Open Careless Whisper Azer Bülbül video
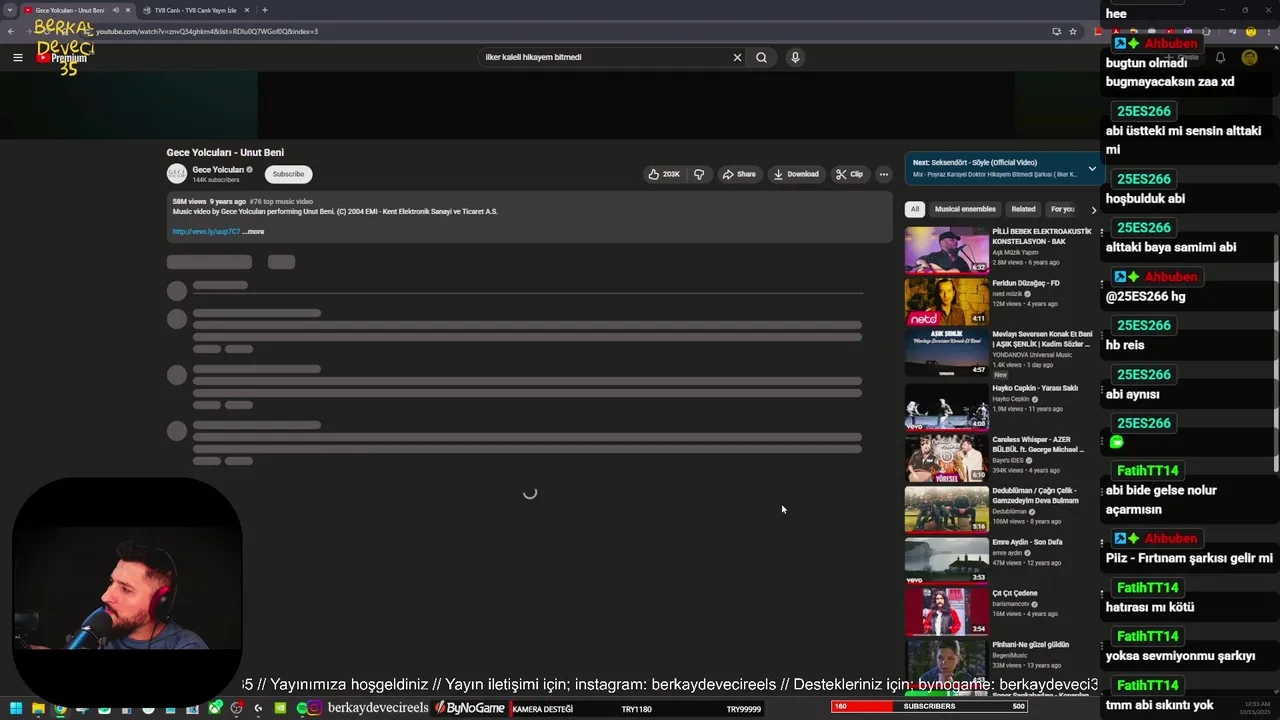The width and height of the screenshot is (1280, 720). click(x=946, y=457)
